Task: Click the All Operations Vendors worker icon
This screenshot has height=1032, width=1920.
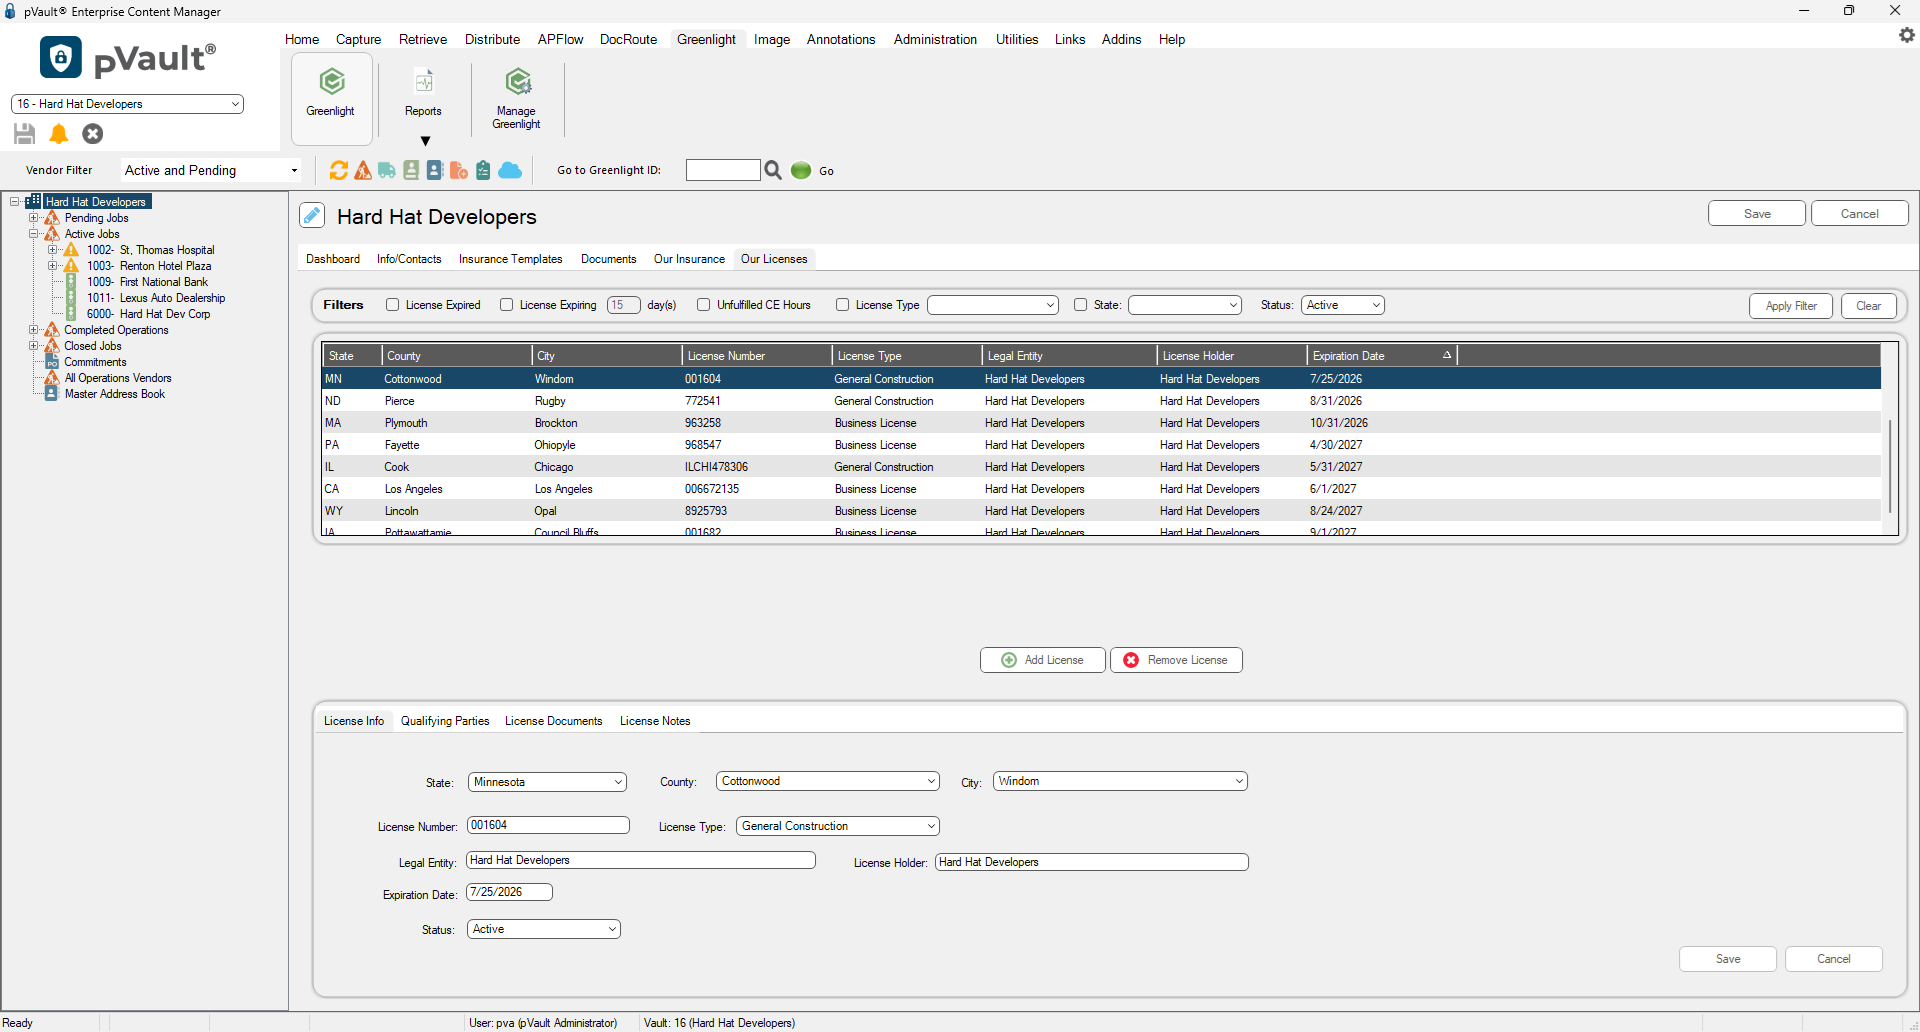Action: 52,378
